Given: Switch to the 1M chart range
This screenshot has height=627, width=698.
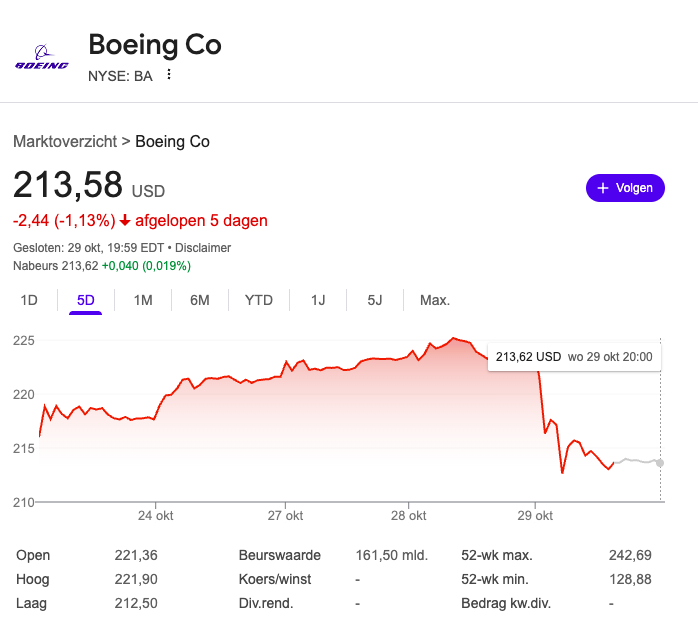Looking at the screenshot, I should [143, 300].
